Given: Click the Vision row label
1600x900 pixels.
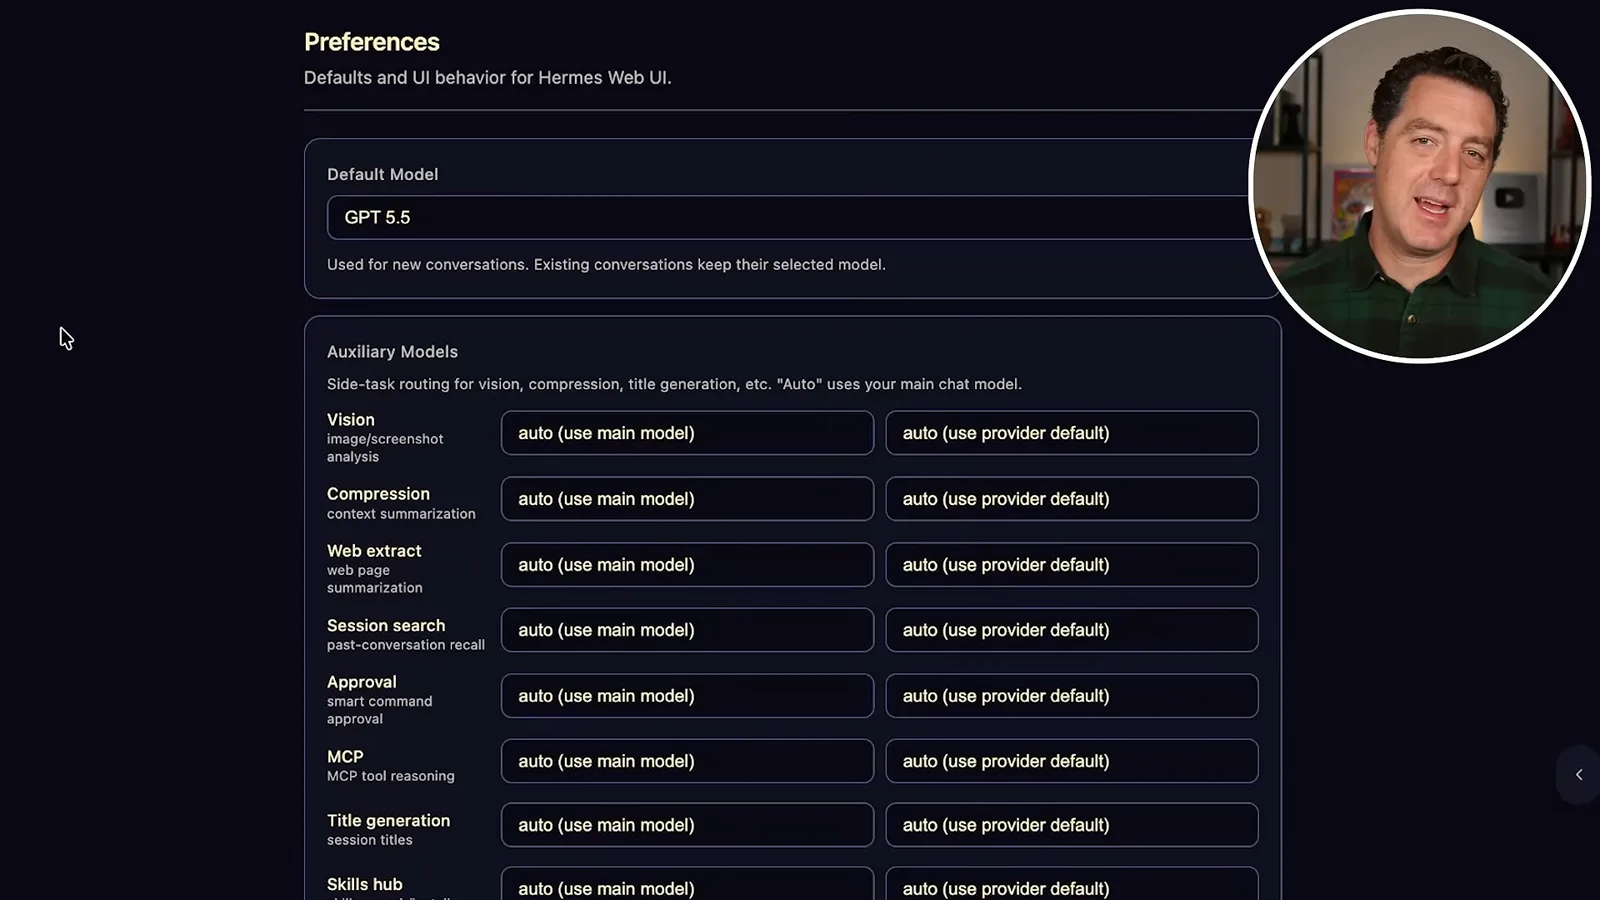Looking at the screenshot, I should 351,420.
